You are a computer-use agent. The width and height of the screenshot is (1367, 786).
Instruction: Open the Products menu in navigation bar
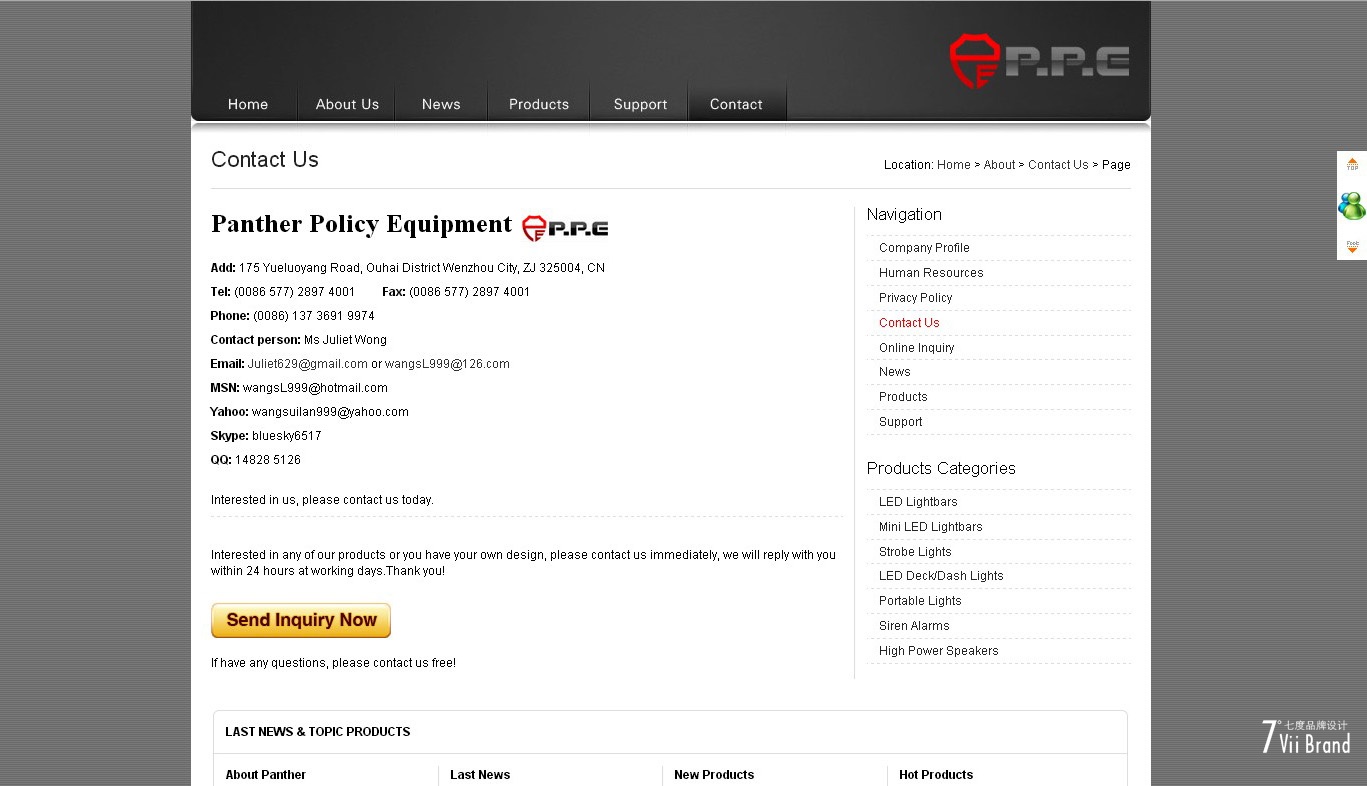pos(538,104)
